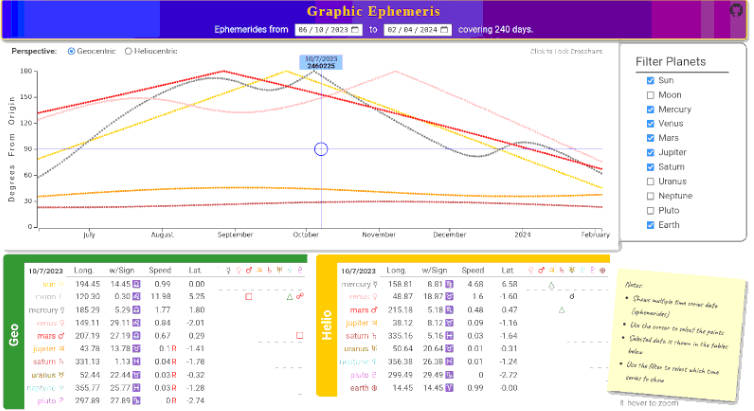The width and height of the screenshot is (754, 411).
Task: Click the green triangle aspect in Helio Mercury row
Action: click(561, 310)
